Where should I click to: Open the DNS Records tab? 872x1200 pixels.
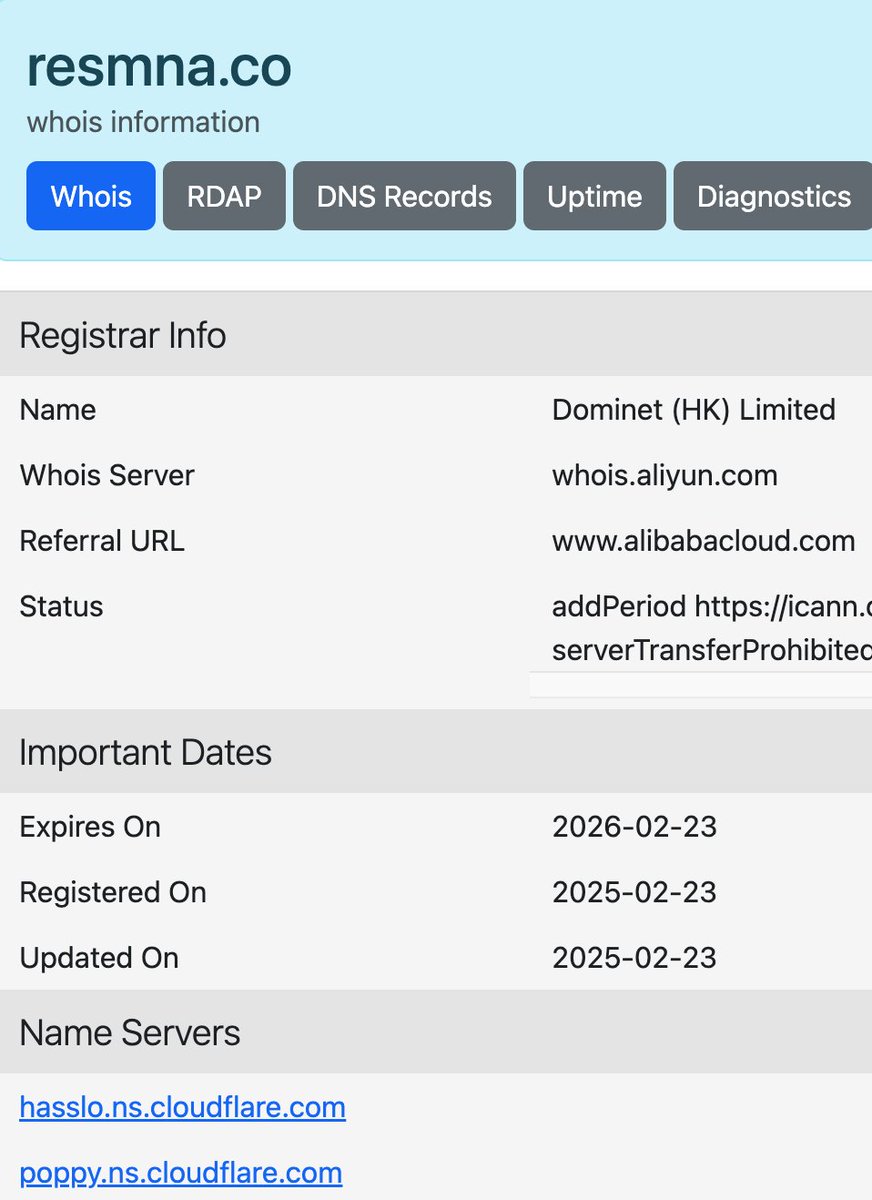[404, 196]
